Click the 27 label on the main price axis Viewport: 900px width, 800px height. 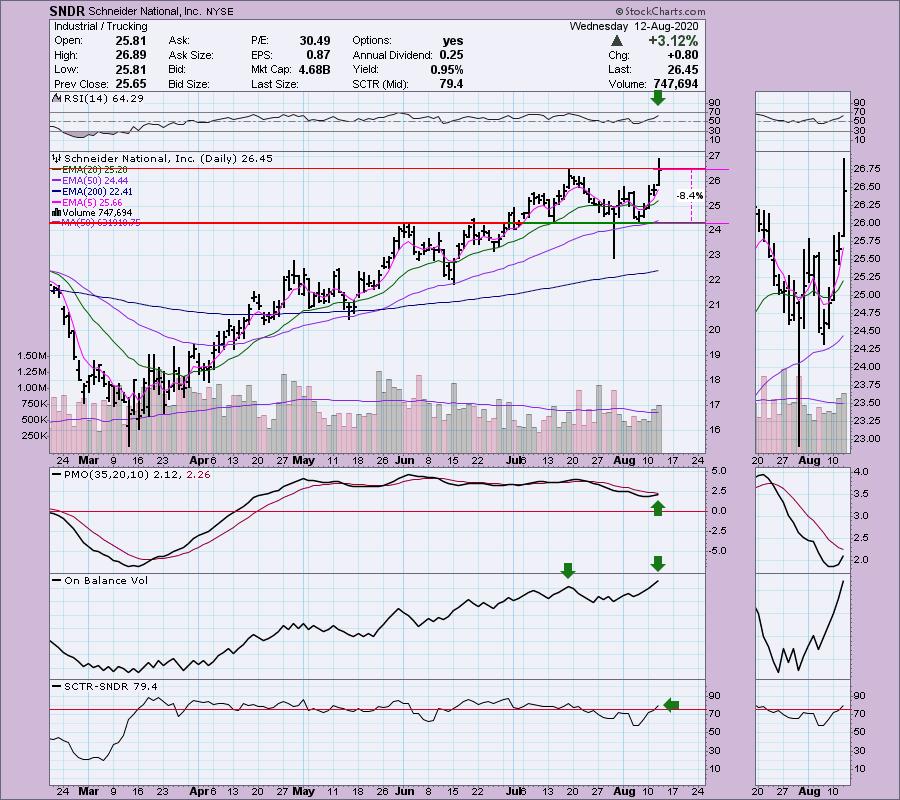pyautogui.click(x=715, y=156)
